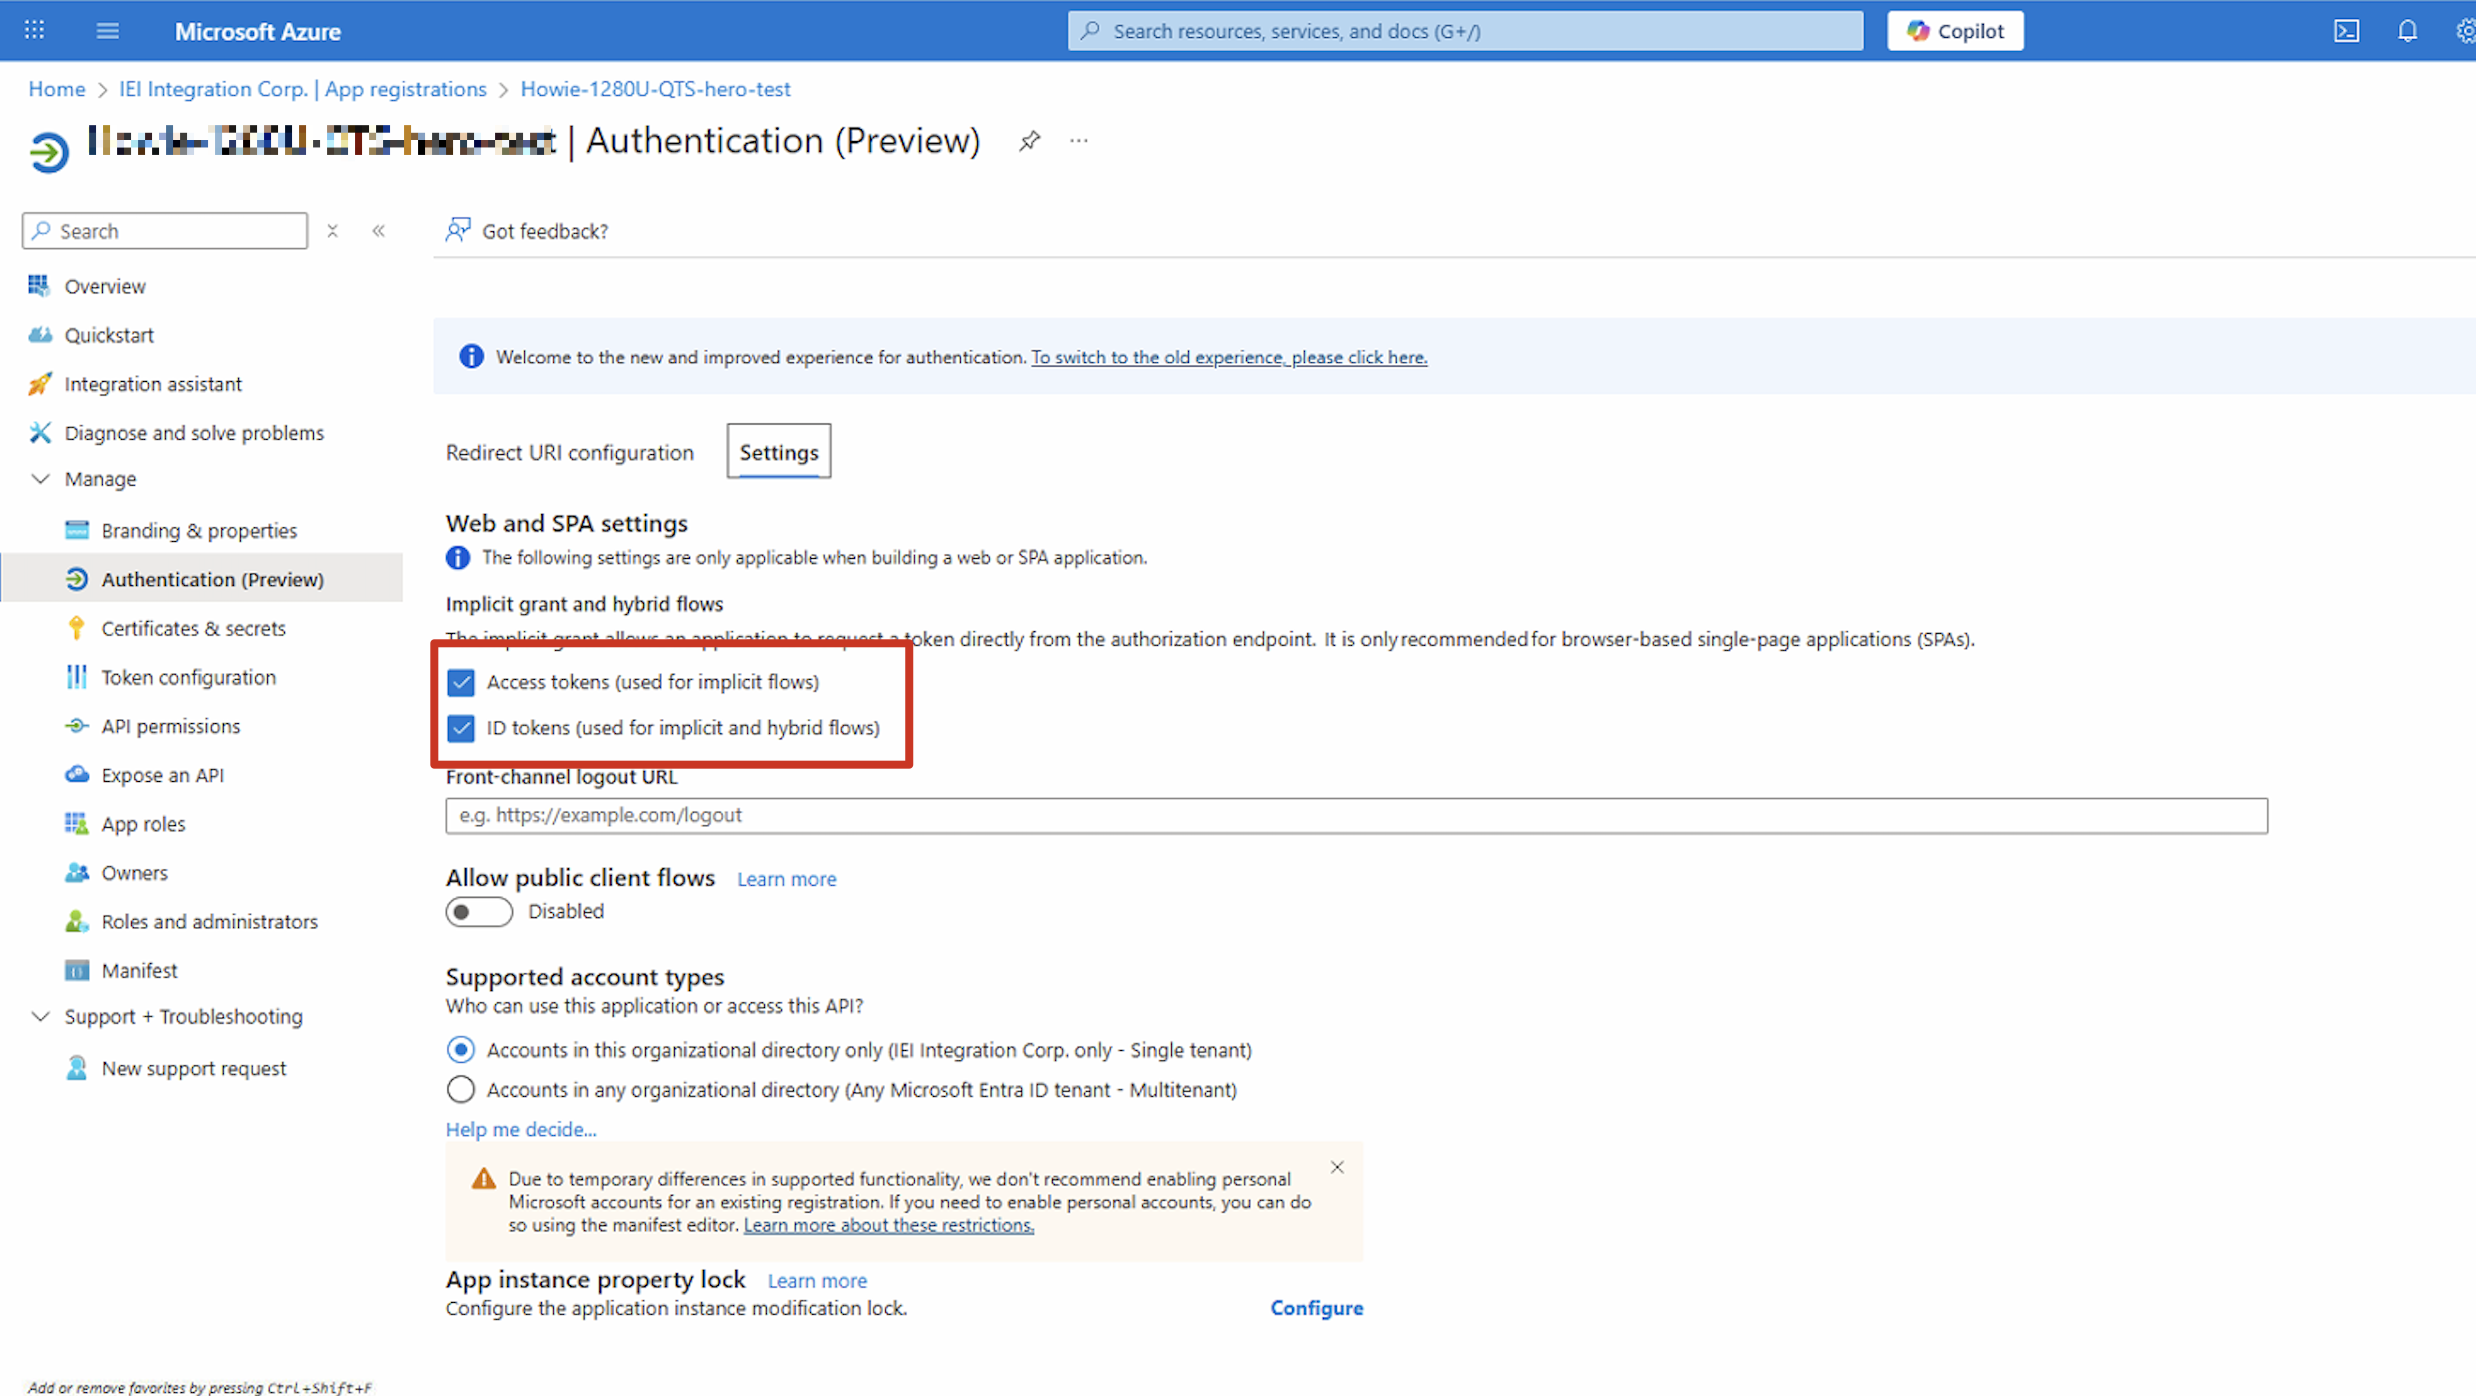Screen dimensions: 2476x1396
Task: Pin the Authentication page with pin icon
Action: 1029,141
